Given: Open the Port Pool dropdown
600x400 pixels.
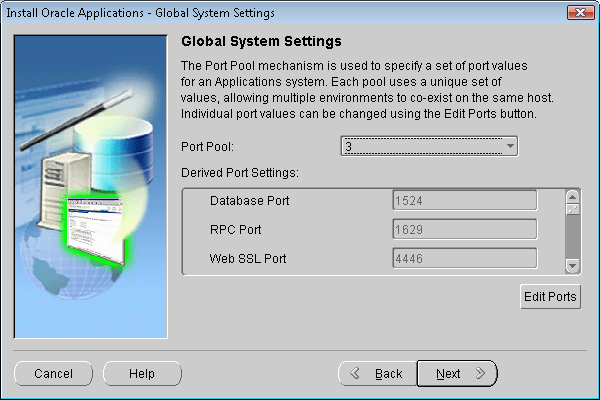Looking at the screenshot, I should pyautogui.click(x=429, y=146).
